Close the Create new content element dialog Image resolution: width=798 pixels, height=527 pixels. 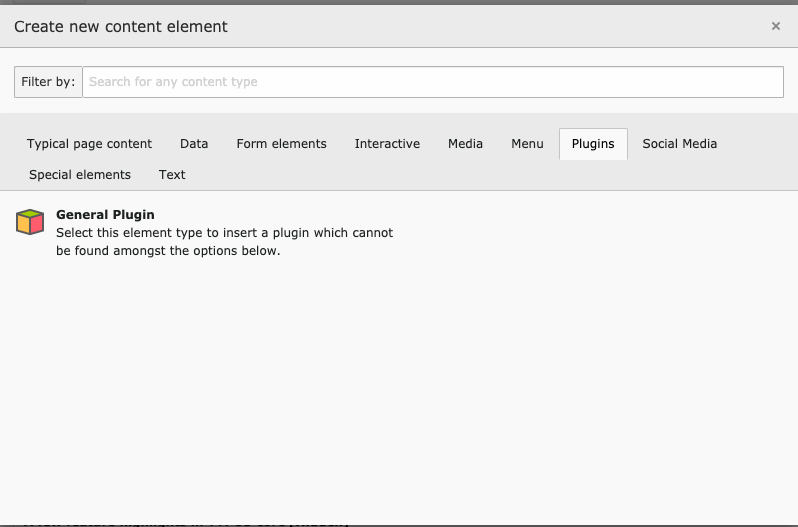click(776, 26)
